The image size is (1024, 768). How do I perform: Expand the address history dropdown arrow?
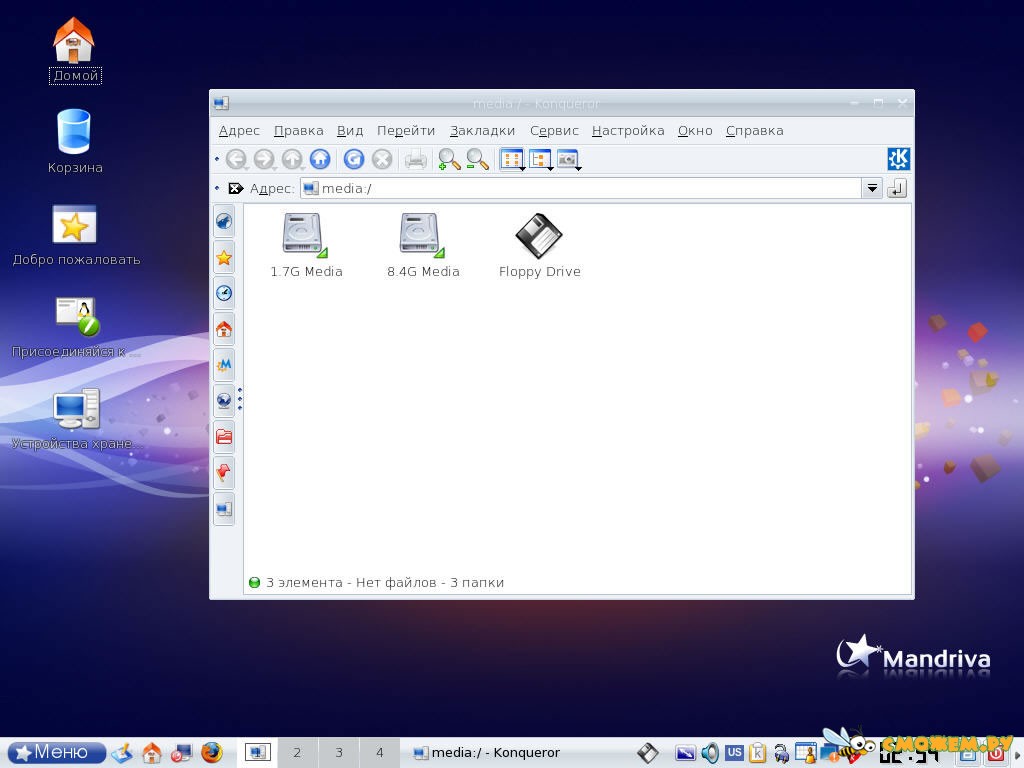point(872,189)
